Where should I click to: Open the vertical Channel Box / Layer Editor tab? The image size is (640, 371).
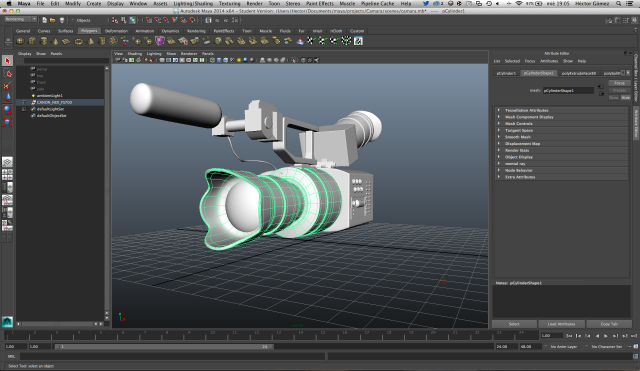(636, 78)
